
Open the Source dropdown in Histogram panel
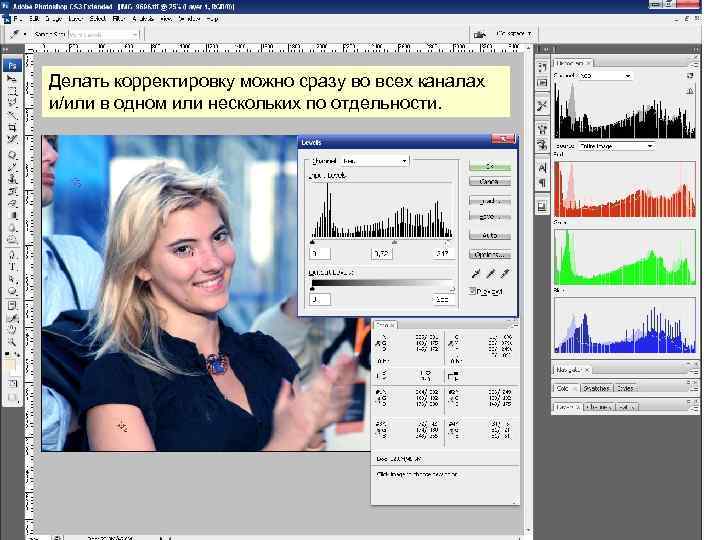(x=616, y=146)
